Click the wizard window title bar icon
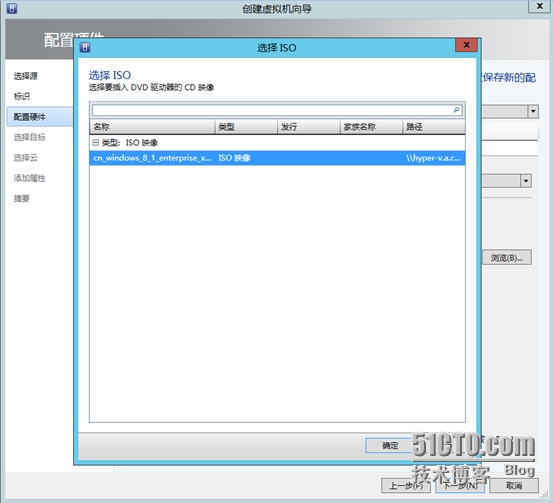554x503 pixels. [12, 8]
